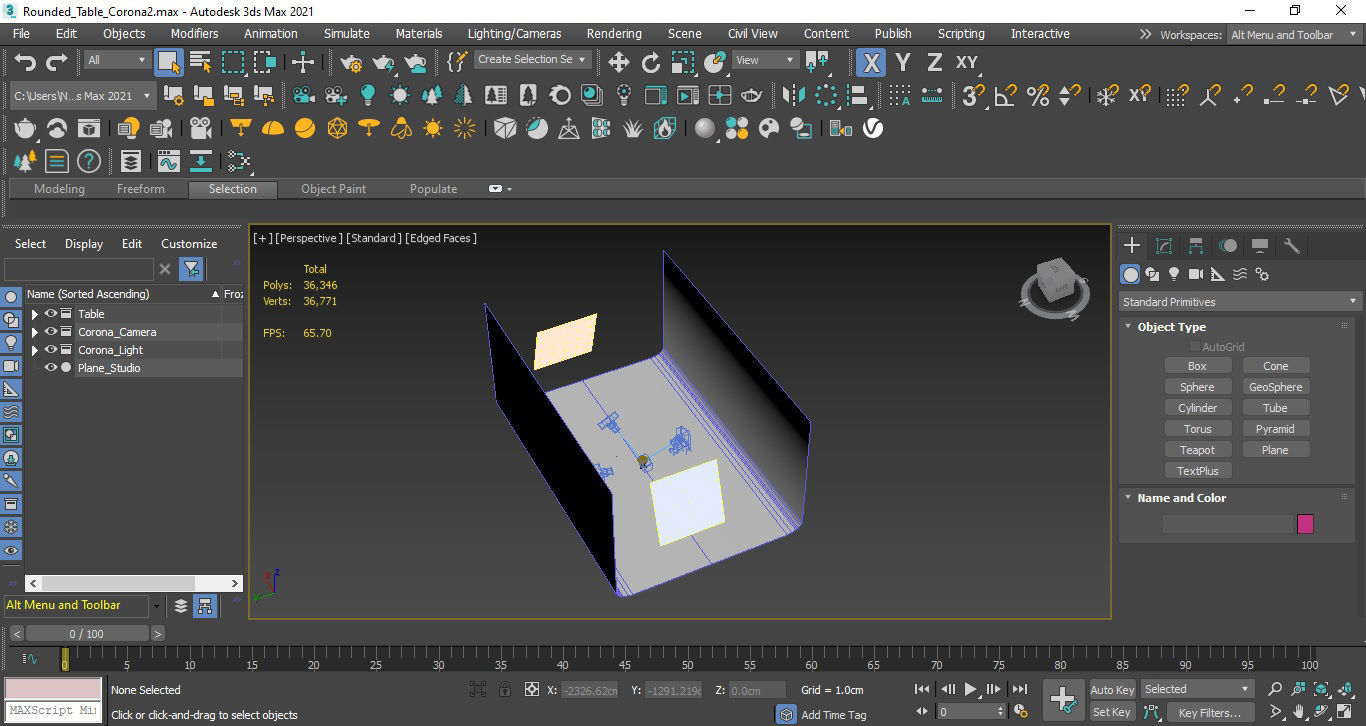The width and height of the screenshot is (1366, 726).
Task: Click the Play Animation button
Action: [970, 689]
